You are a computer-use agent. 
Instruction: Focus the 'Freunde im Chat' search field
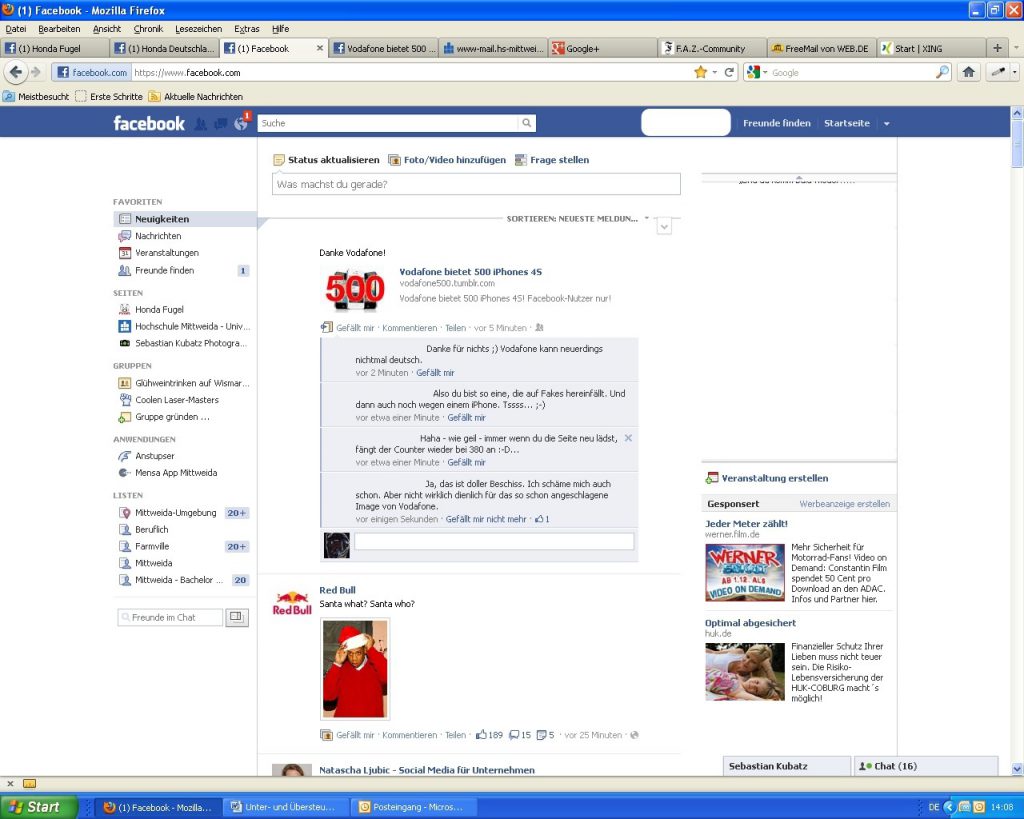click(x=170, y=617)
